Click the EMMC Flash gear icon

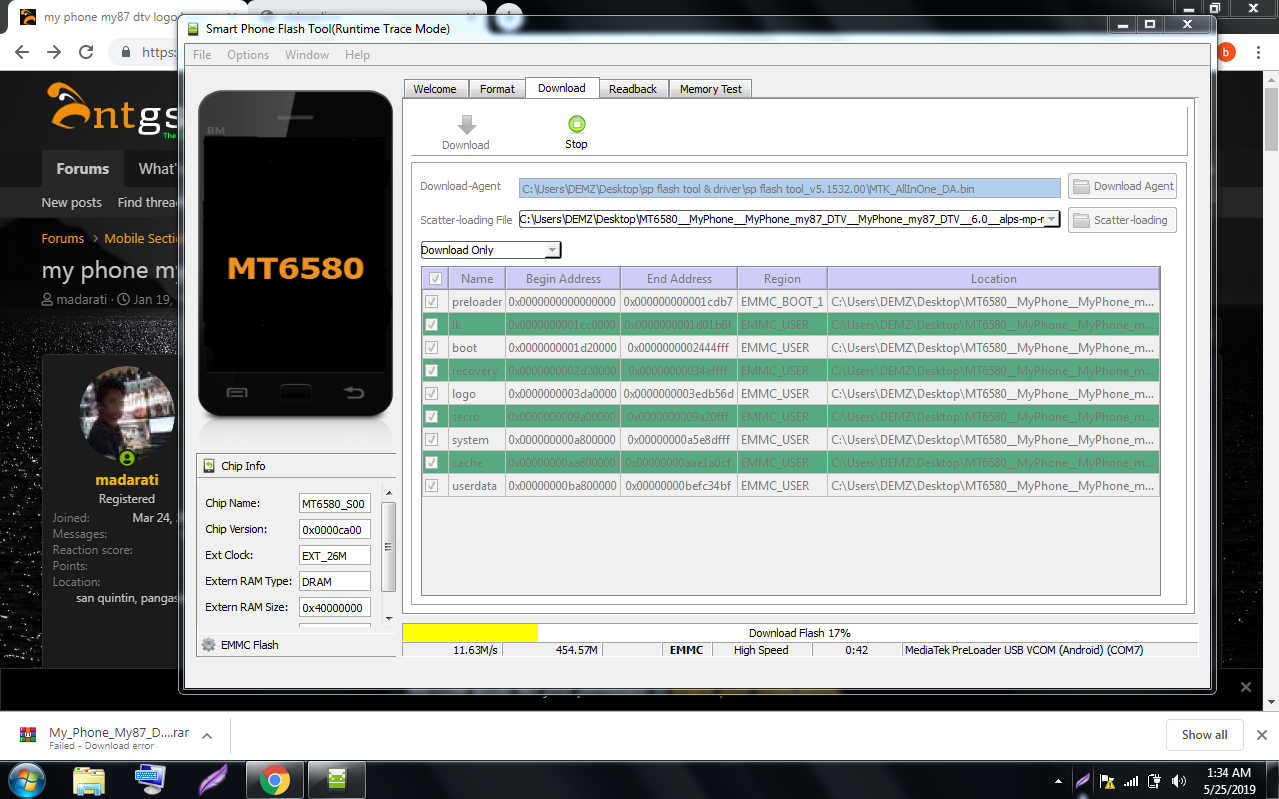click(x=208, y=645)
